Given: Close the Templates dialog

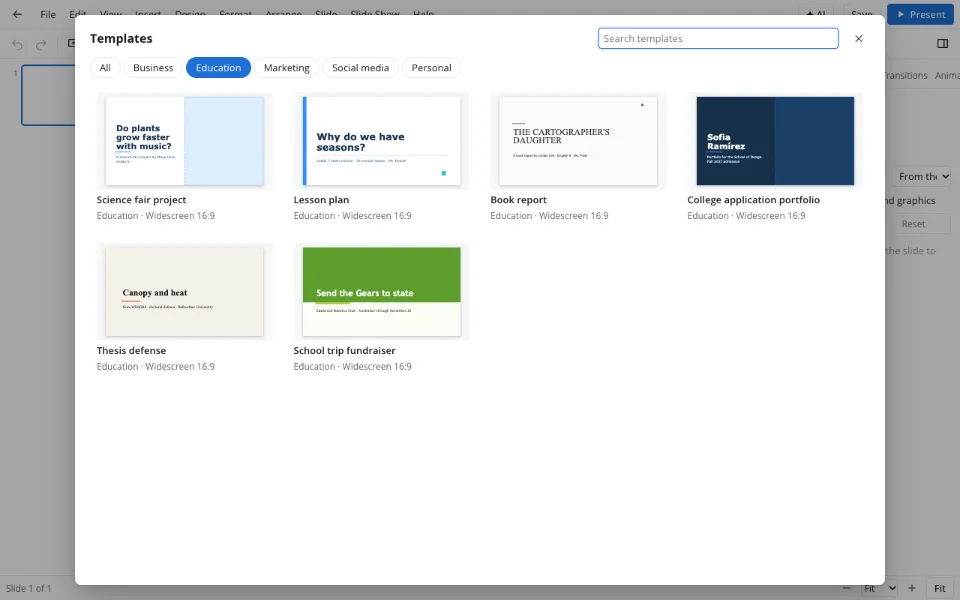Looking at the screenshot, I should [x=858, y=39].
